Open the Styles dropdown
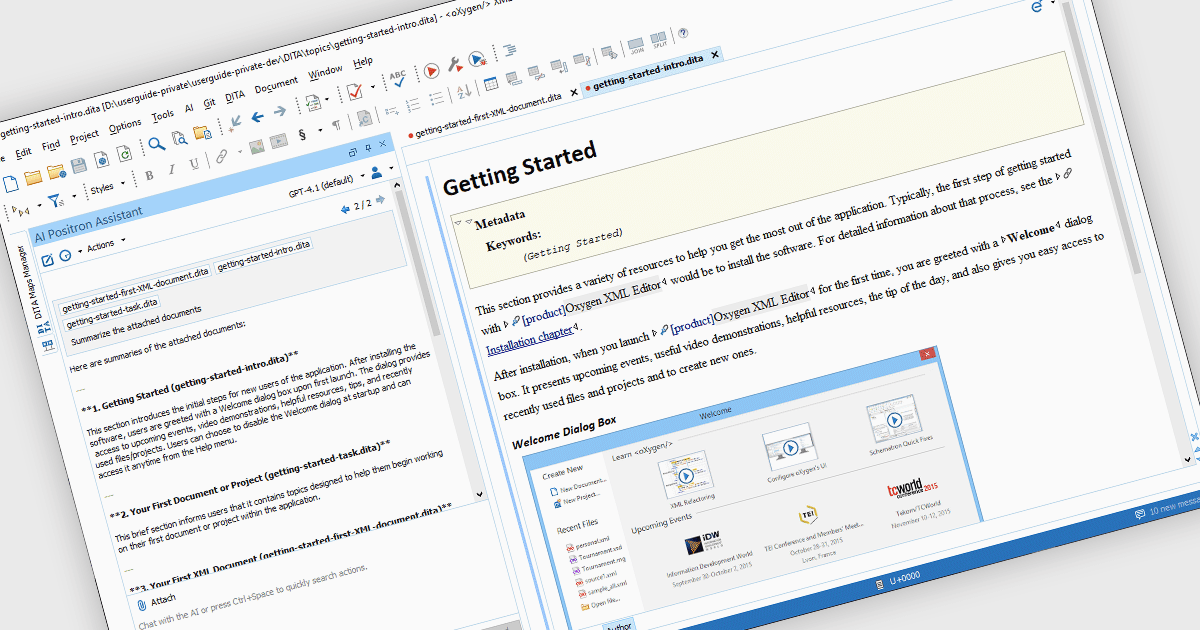1200x630 pixels. tap(106, 188)
